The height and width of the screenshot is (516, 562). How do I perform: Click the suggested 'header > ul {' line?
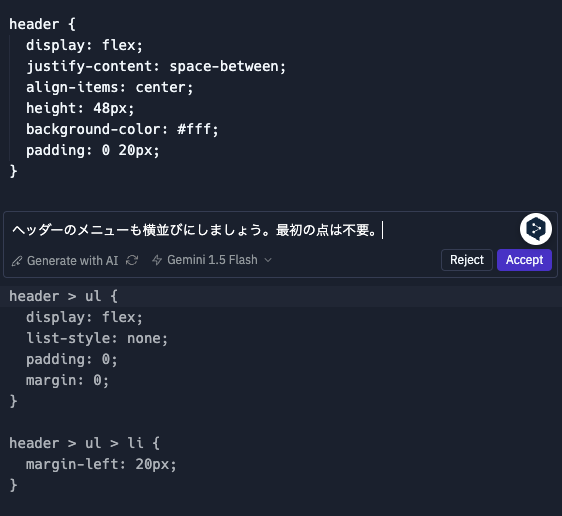coord(63,296)
